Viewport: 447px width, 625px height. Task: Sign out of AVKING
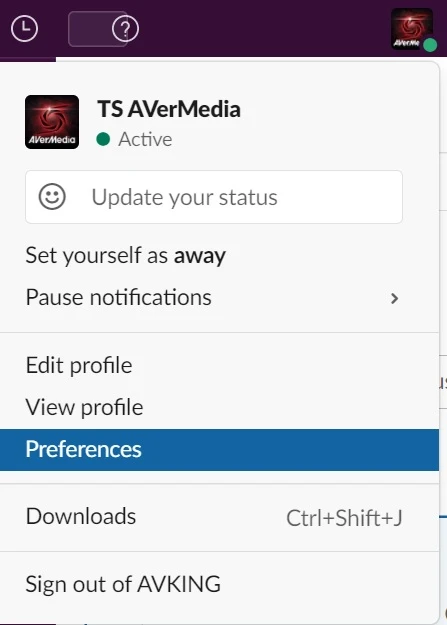click(x=219, y=584)
